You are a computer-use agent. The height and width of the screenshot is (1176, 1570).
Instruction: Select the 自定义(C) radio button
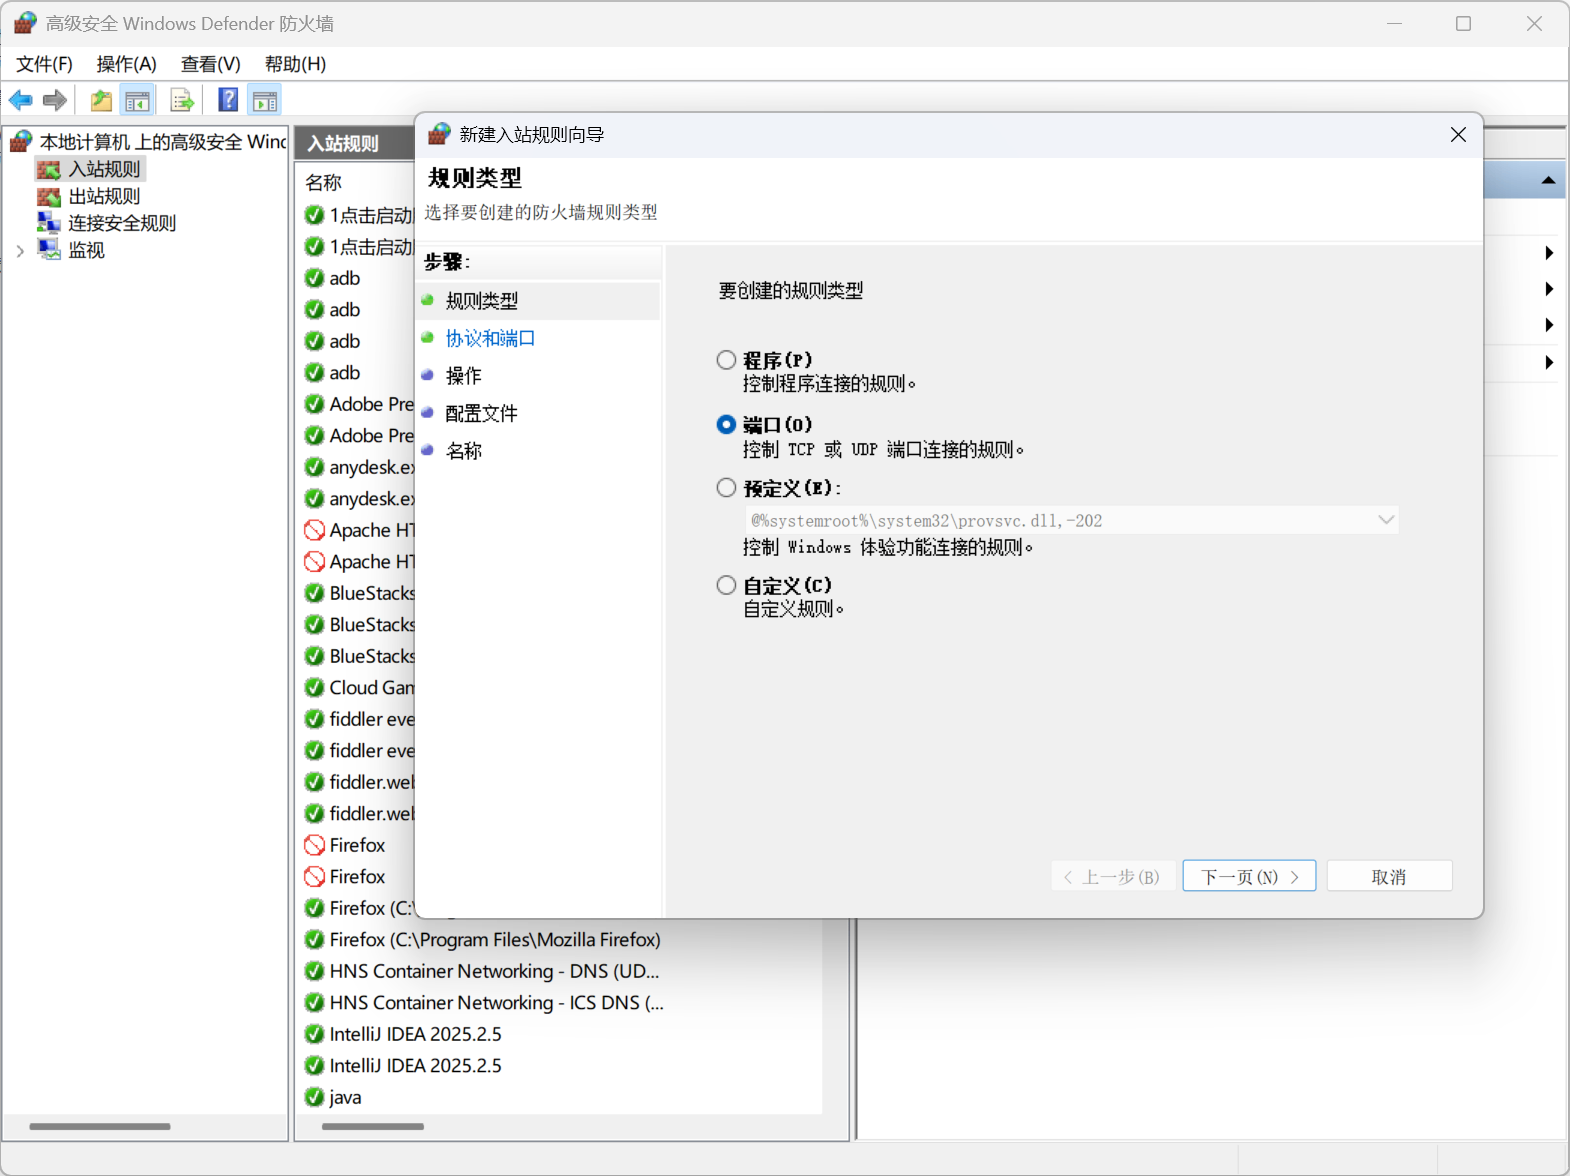(726, 585)
